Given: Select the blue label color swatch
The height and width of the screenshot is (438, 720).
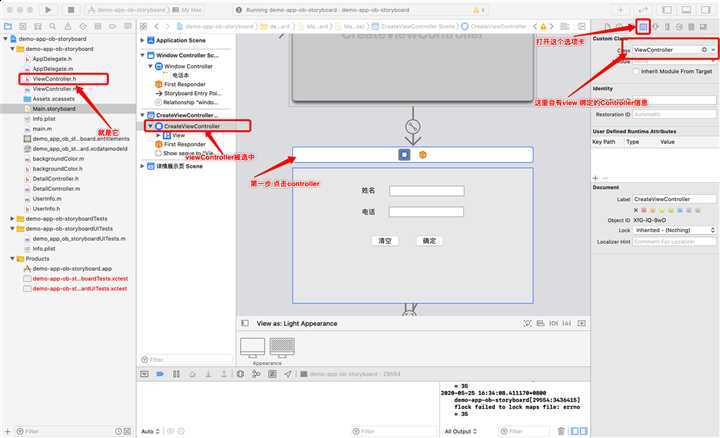Looking at the screenshot, I should click(x=680, y=210).
